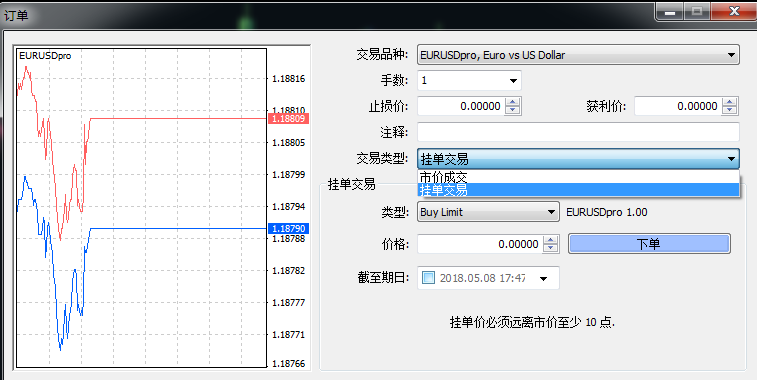Click the 止损价 stop loss input field
This screenshot has height=380, width=757.
pos(461,106)
